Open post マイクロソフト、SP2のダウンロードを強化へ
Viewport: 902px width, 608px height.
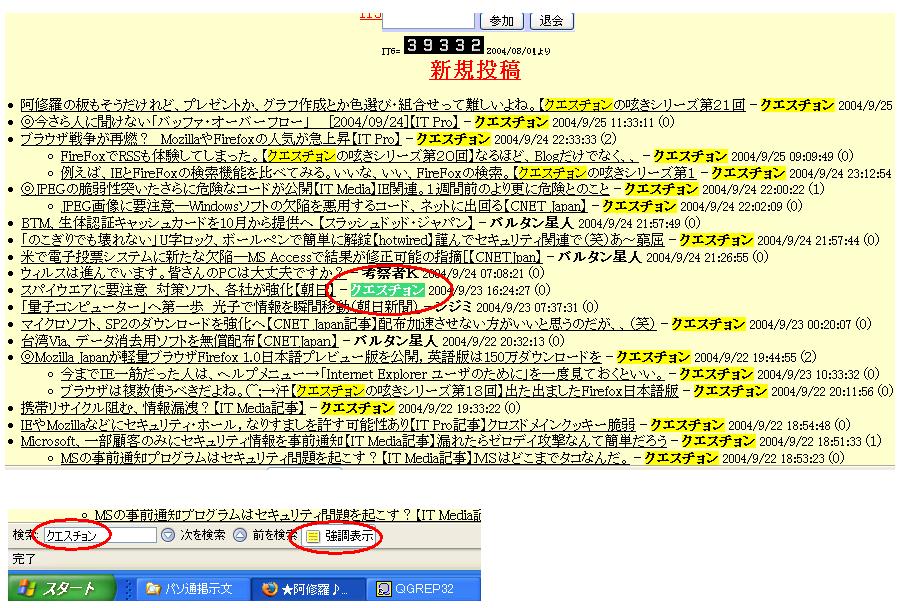coord(338,324)
